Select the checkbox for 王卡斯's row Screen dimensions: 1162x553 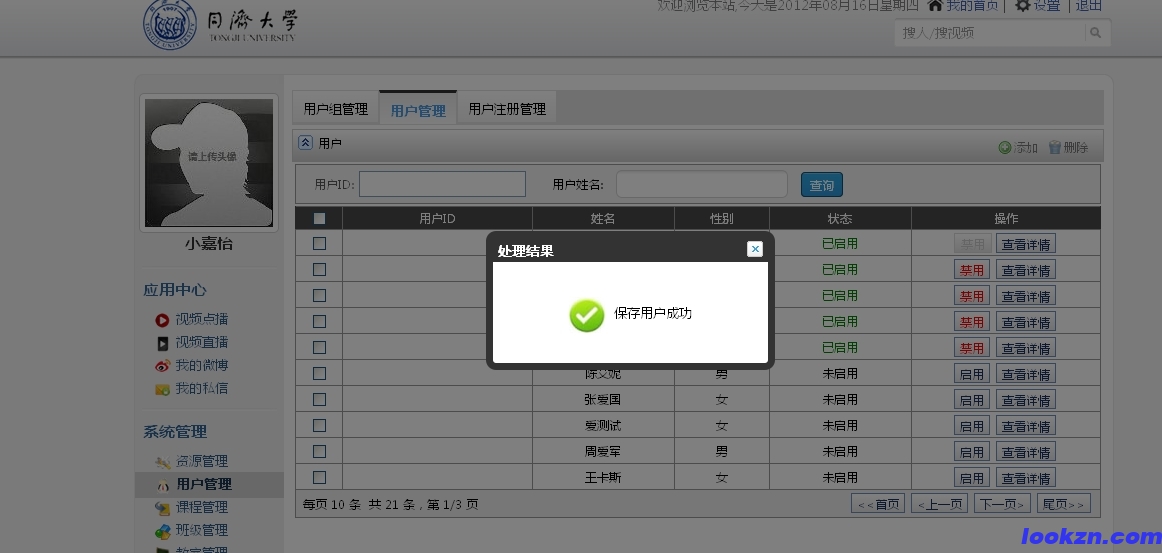[319, 477]
